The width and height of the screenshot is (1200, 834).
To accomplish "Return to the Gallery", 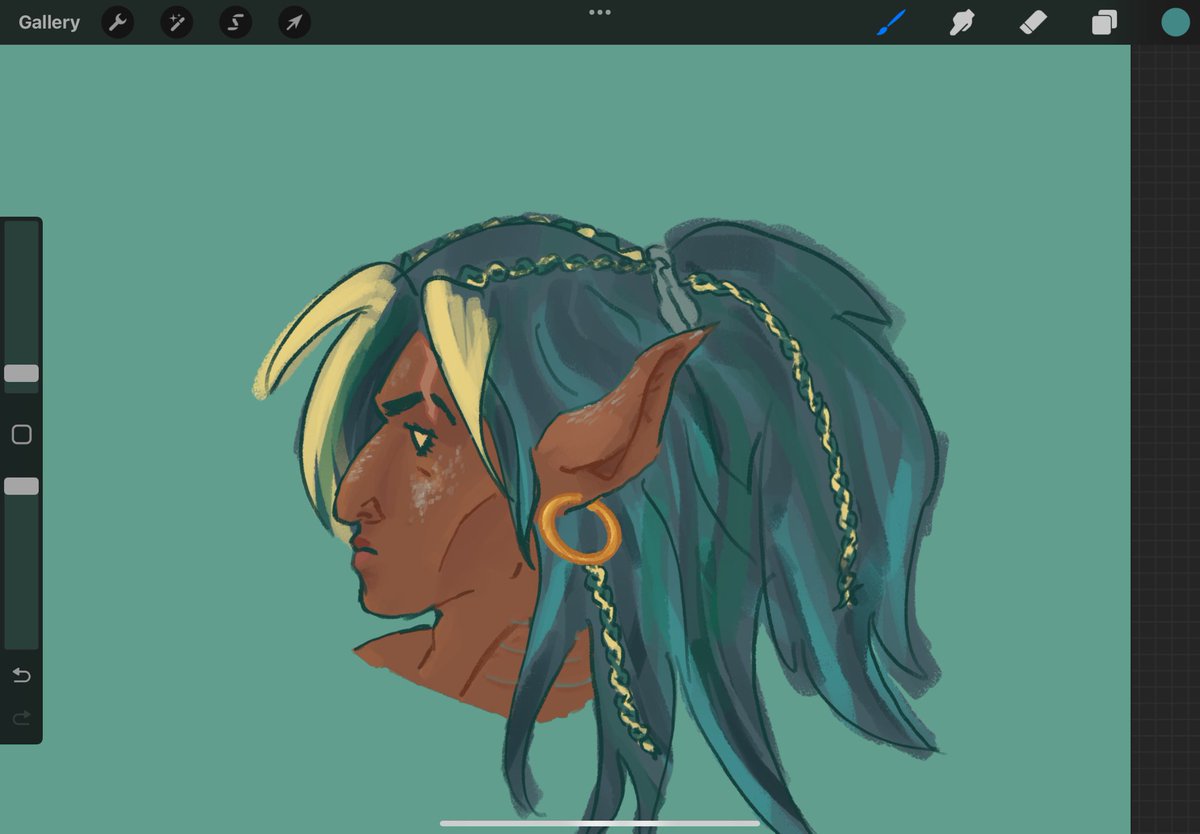I will [x=49, y=22].
